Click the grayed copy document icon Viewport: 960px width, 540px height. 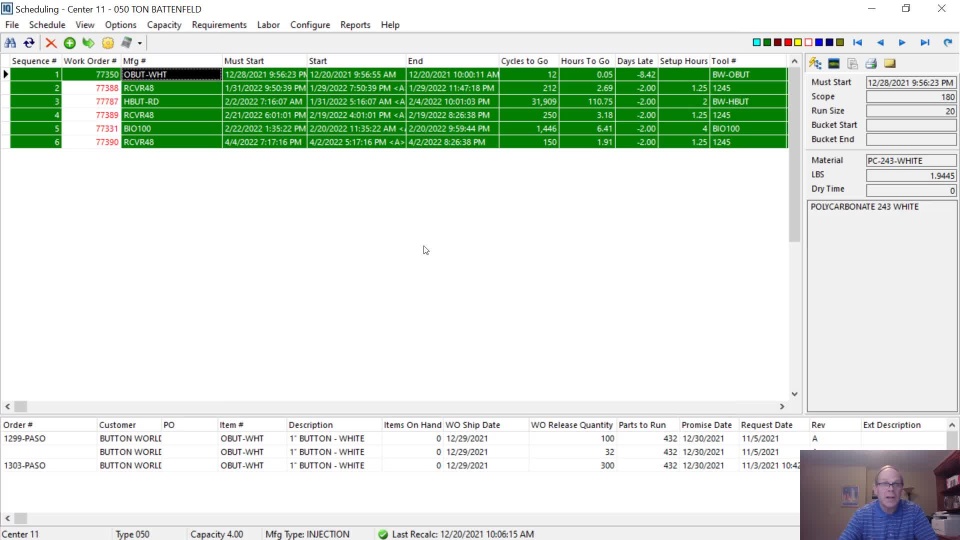[852, 63]
